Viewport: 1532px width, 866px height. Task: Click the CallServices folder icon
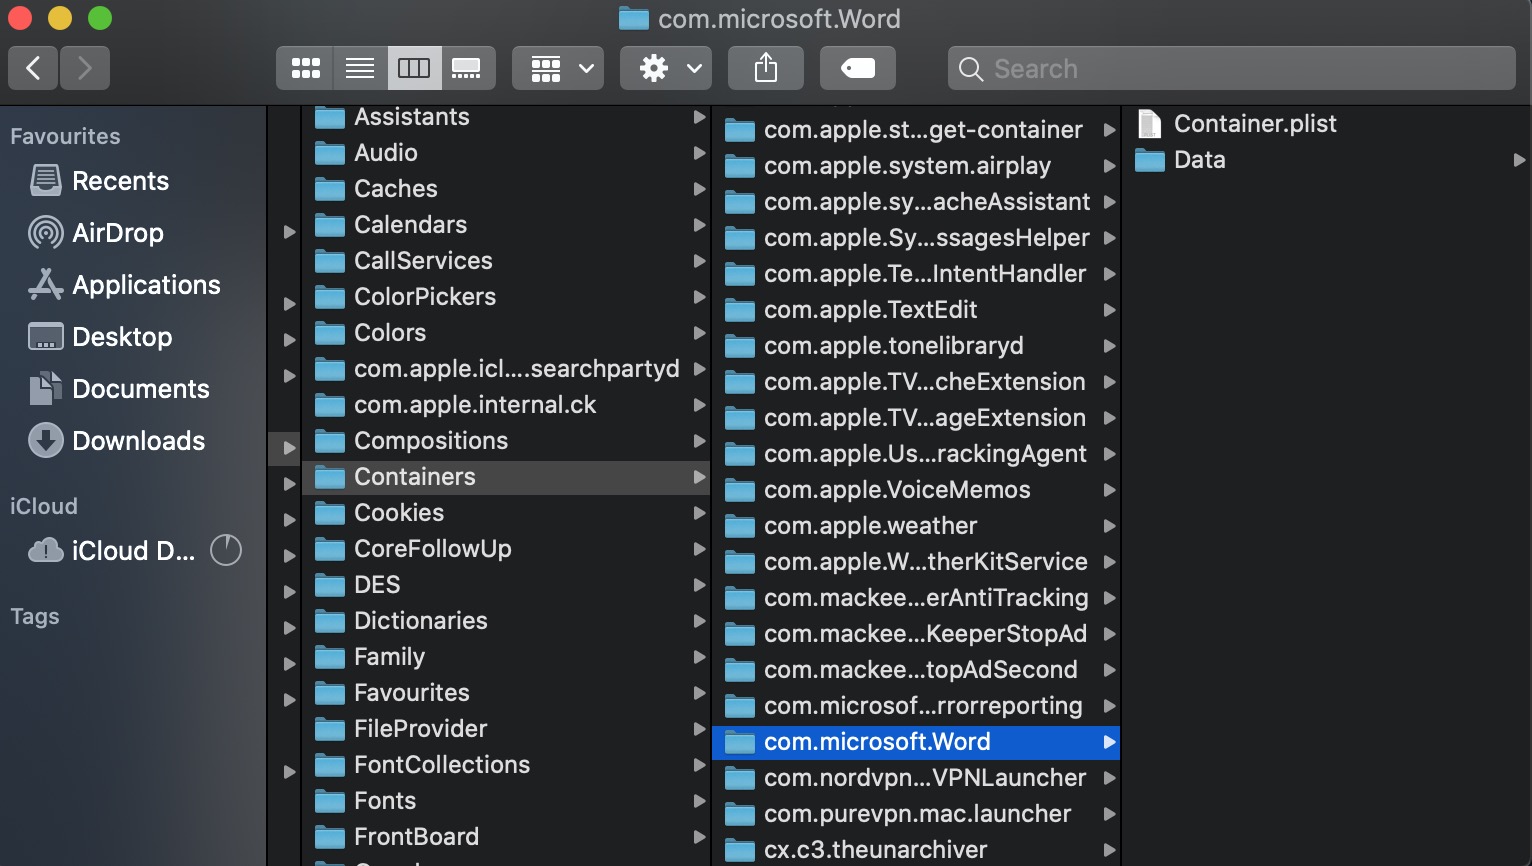tap(330, 261)
